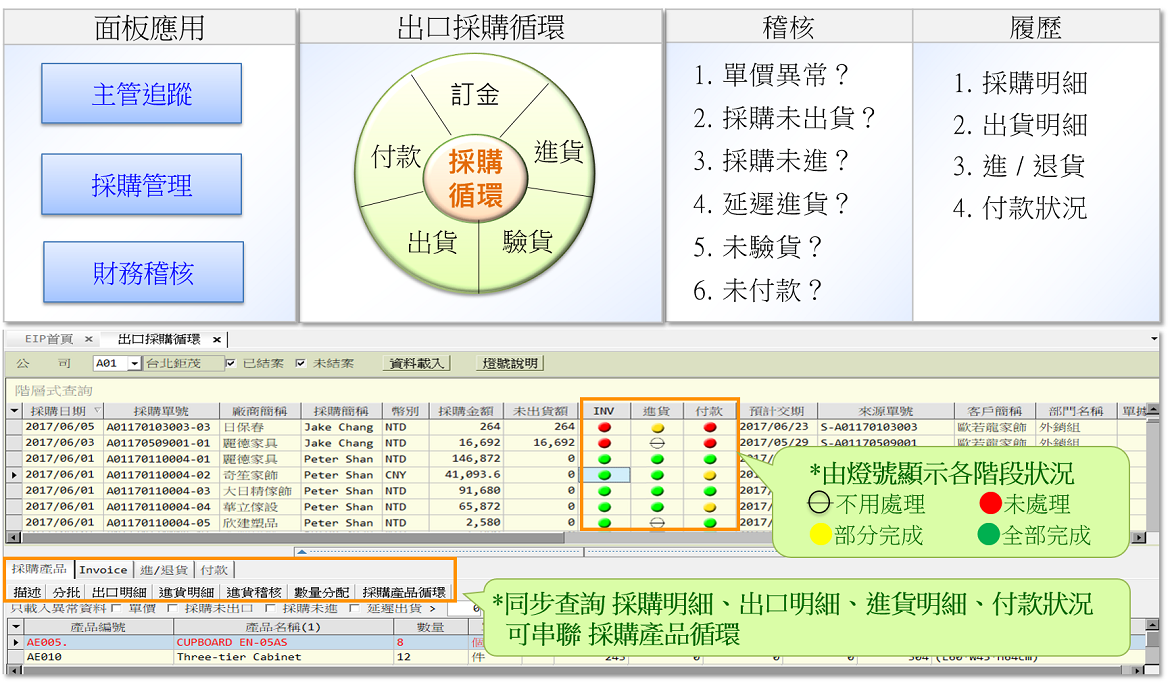Screen dimensions: 1170x683
Task: Uncheck the 已結案 checkbox
Action: click(x=231, y=363)
